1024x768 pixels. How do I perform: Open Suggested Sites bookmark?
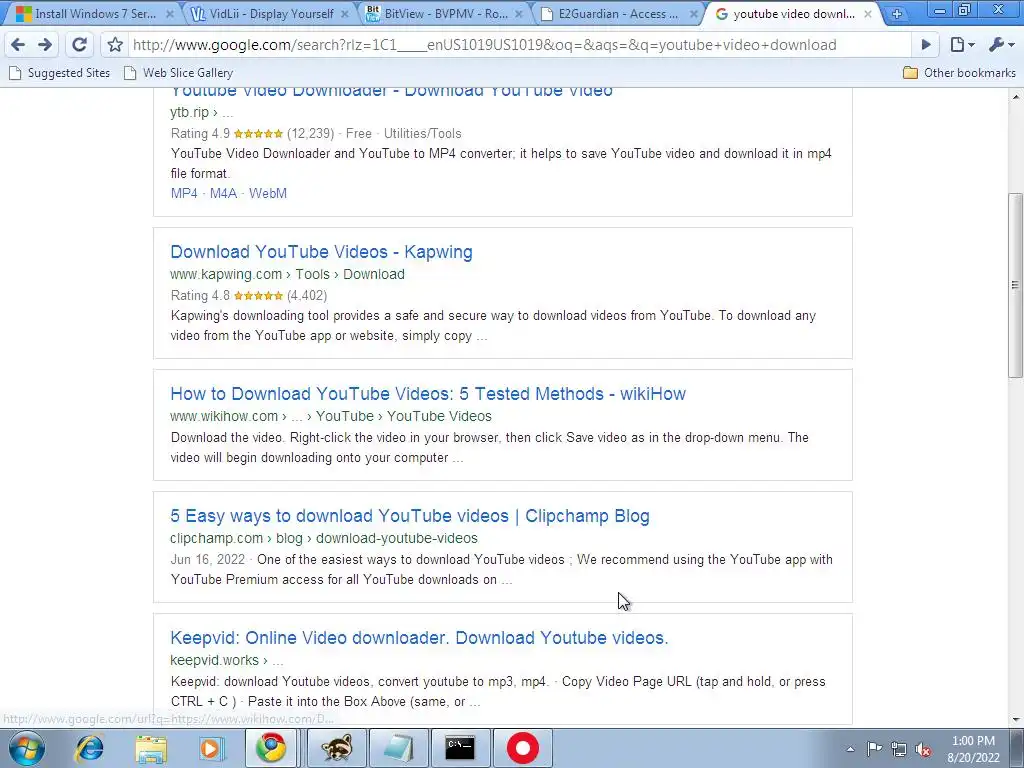coord(60,72)
